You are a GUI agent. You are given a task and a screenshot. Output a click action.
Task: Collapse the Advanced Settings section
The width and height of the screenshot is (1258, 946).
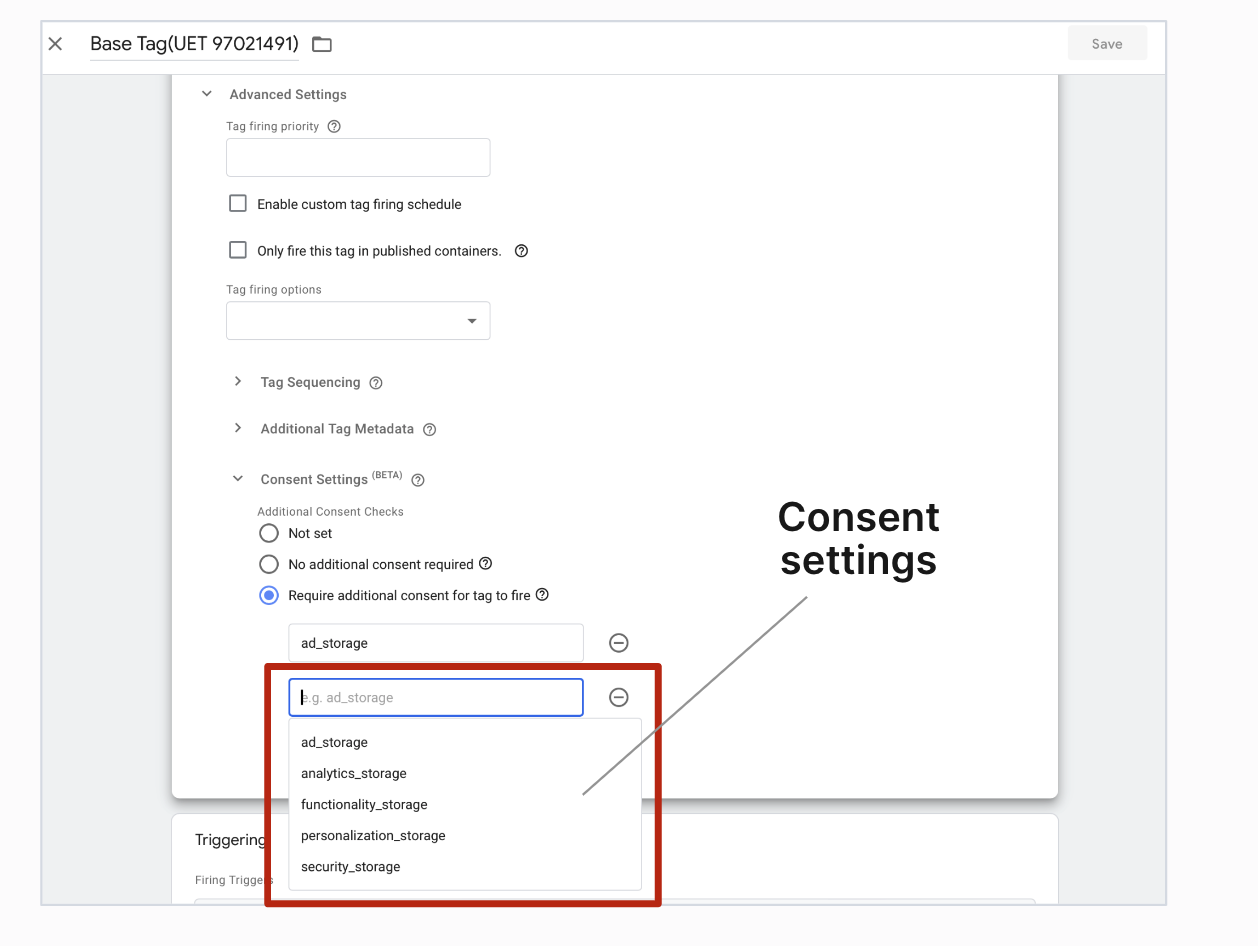tap(207, 93)
